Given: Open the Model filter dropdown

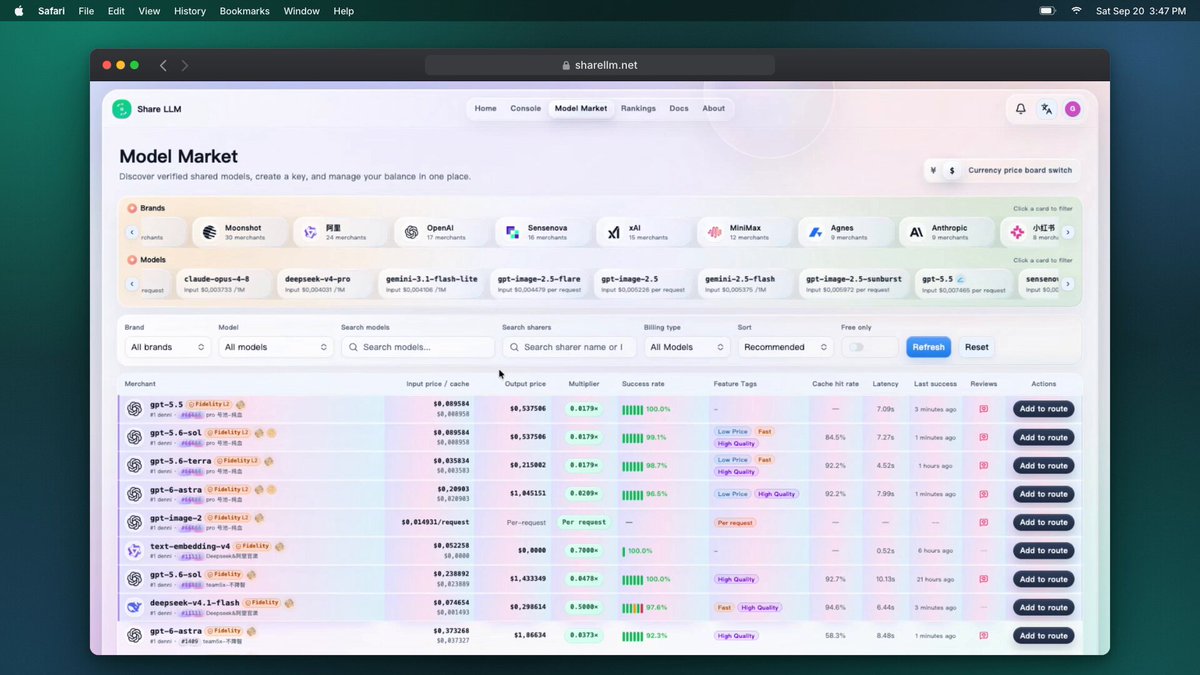Looking at the screenshot, I should click(x=277, y=347).
